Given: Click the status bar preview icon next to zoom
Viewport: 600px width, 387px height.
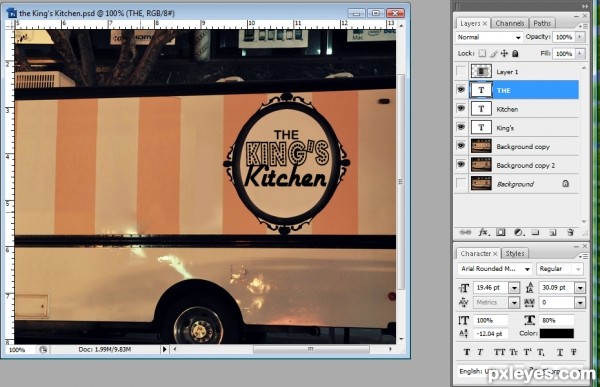Looking at the screenshot, I should tap(43, 349).
